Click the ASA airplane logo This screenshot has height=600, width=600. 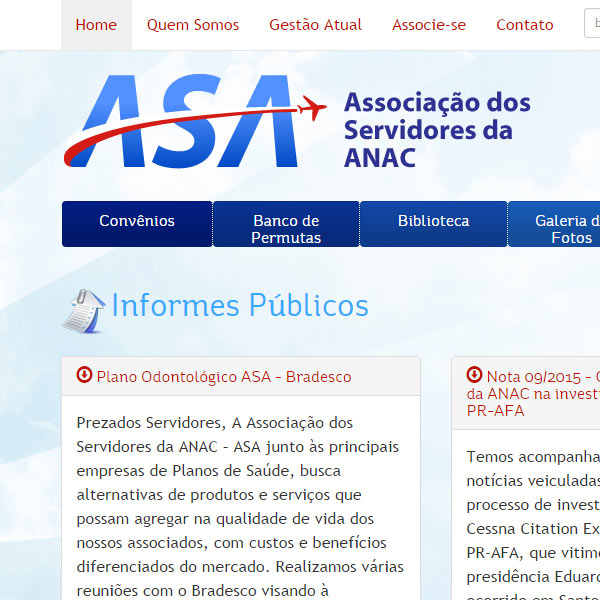(x=195, y=121)
